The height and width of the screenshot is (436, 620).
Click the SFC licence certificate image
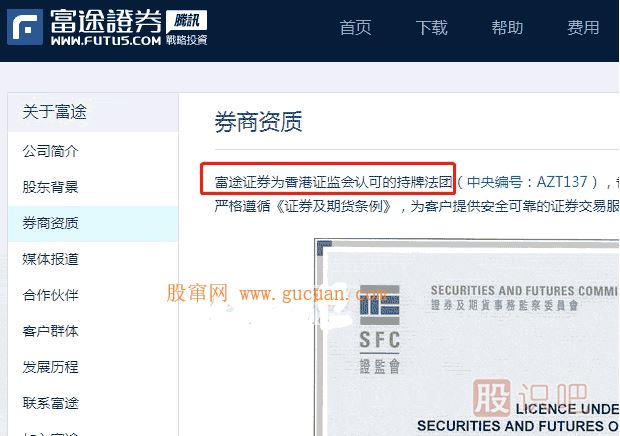point(467,337)
